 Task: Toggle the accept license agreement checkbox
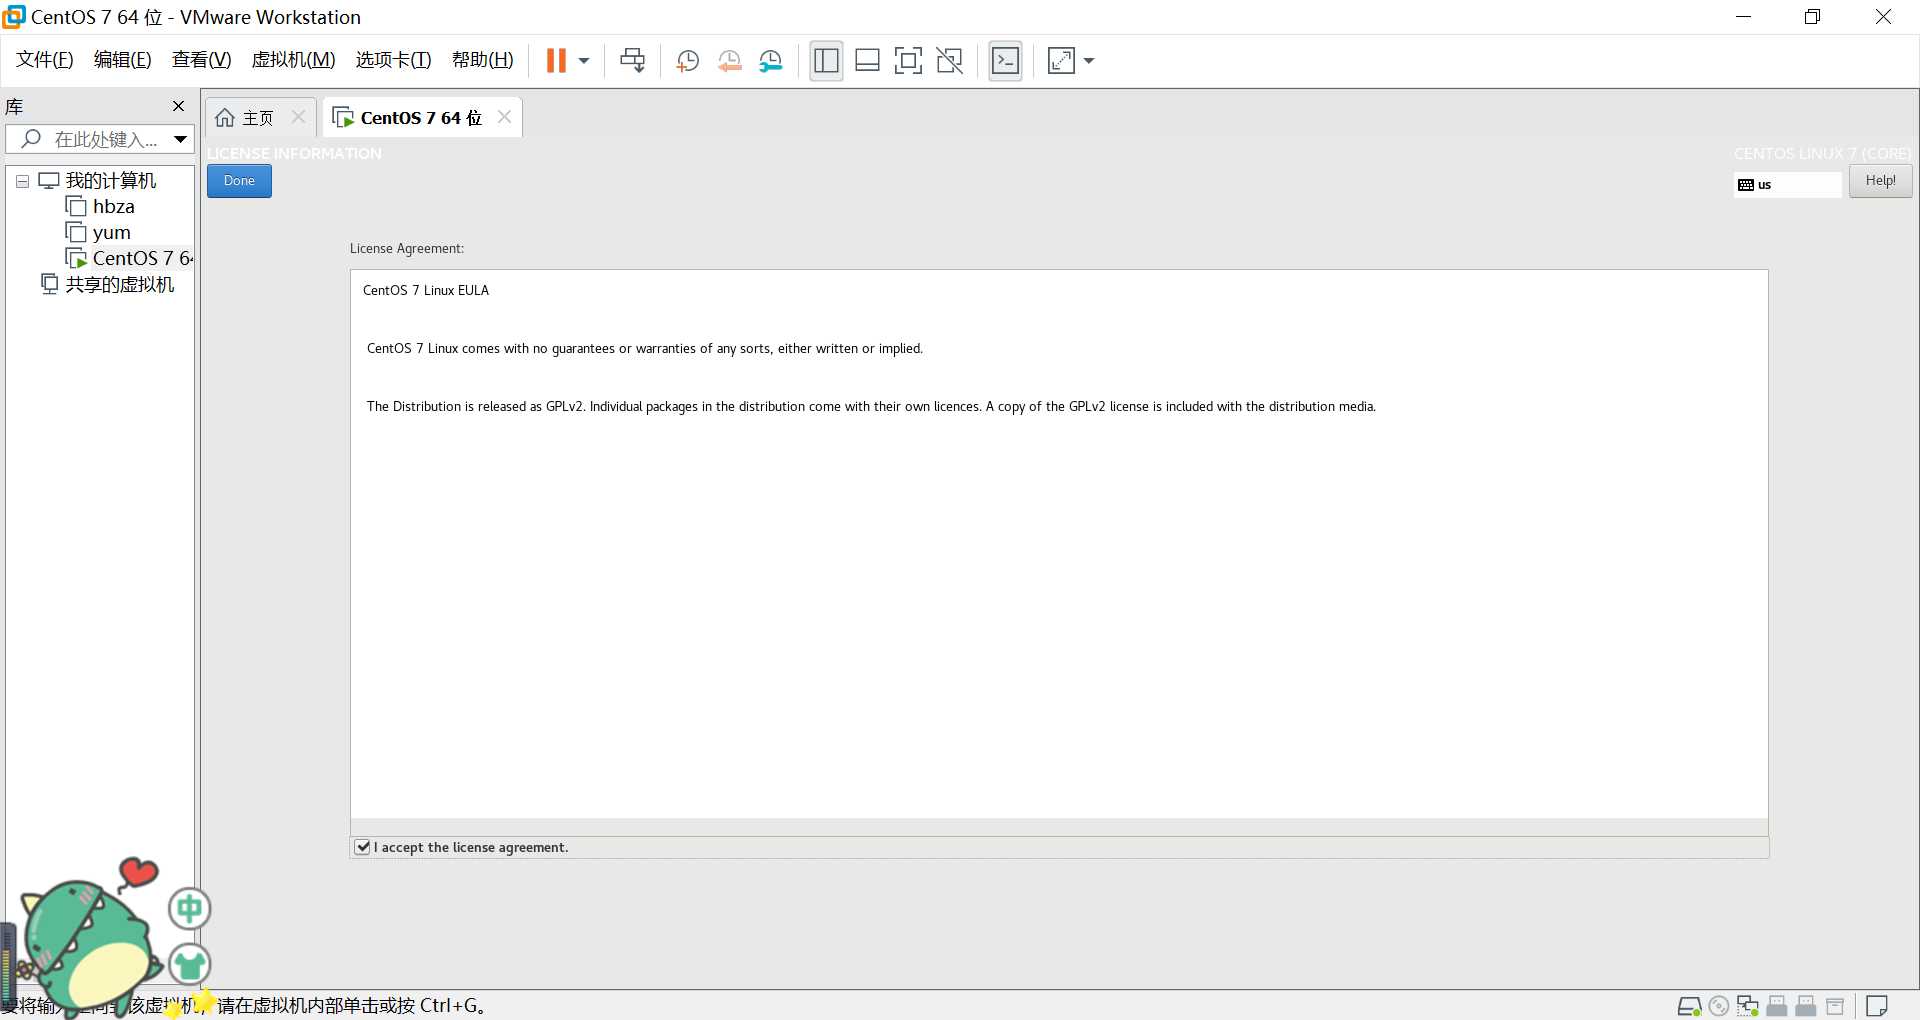(363, 847)
